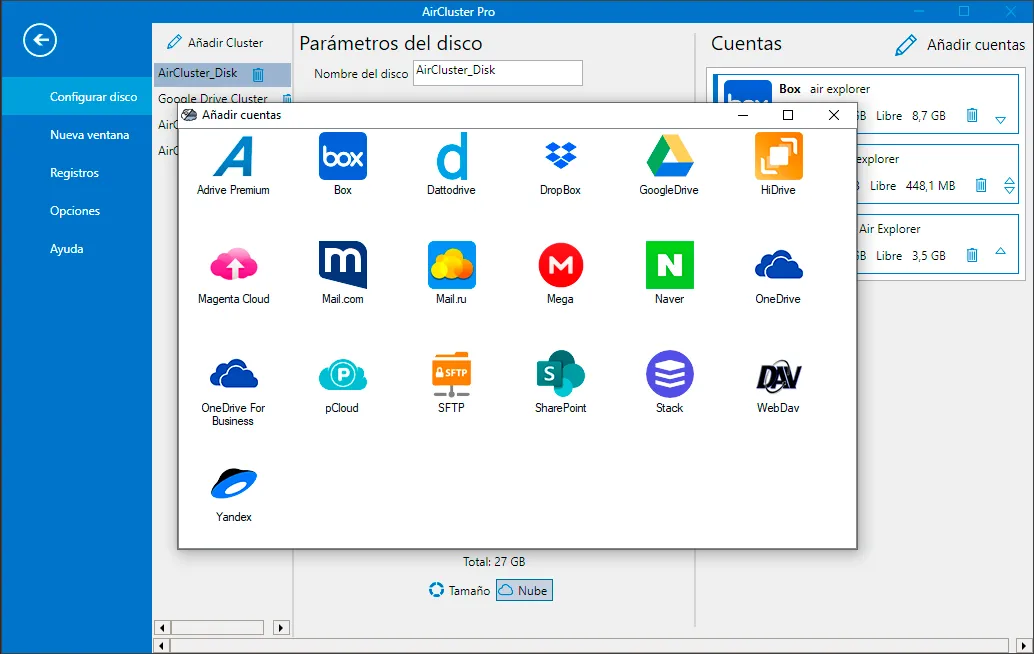Minimize the Añadir cuentas dialog
Screen dimensions: 1034x654
point(743,115)
